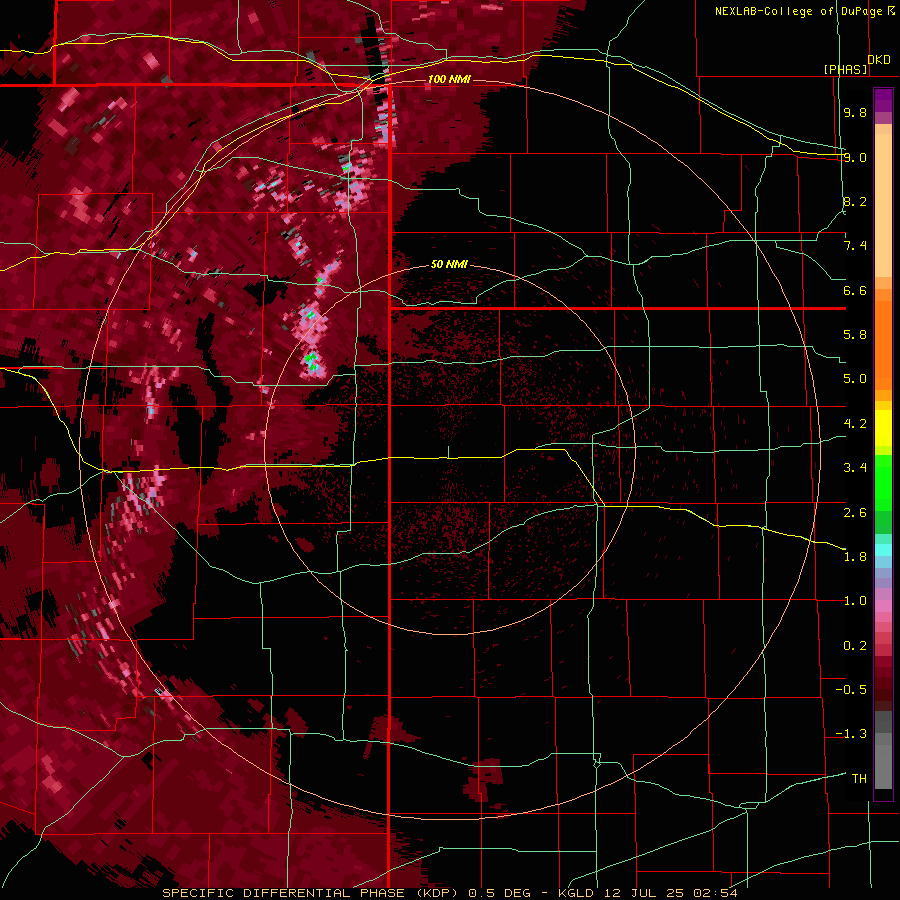
Task: Click the purple segment of the color bar
Action: (883, 100)
